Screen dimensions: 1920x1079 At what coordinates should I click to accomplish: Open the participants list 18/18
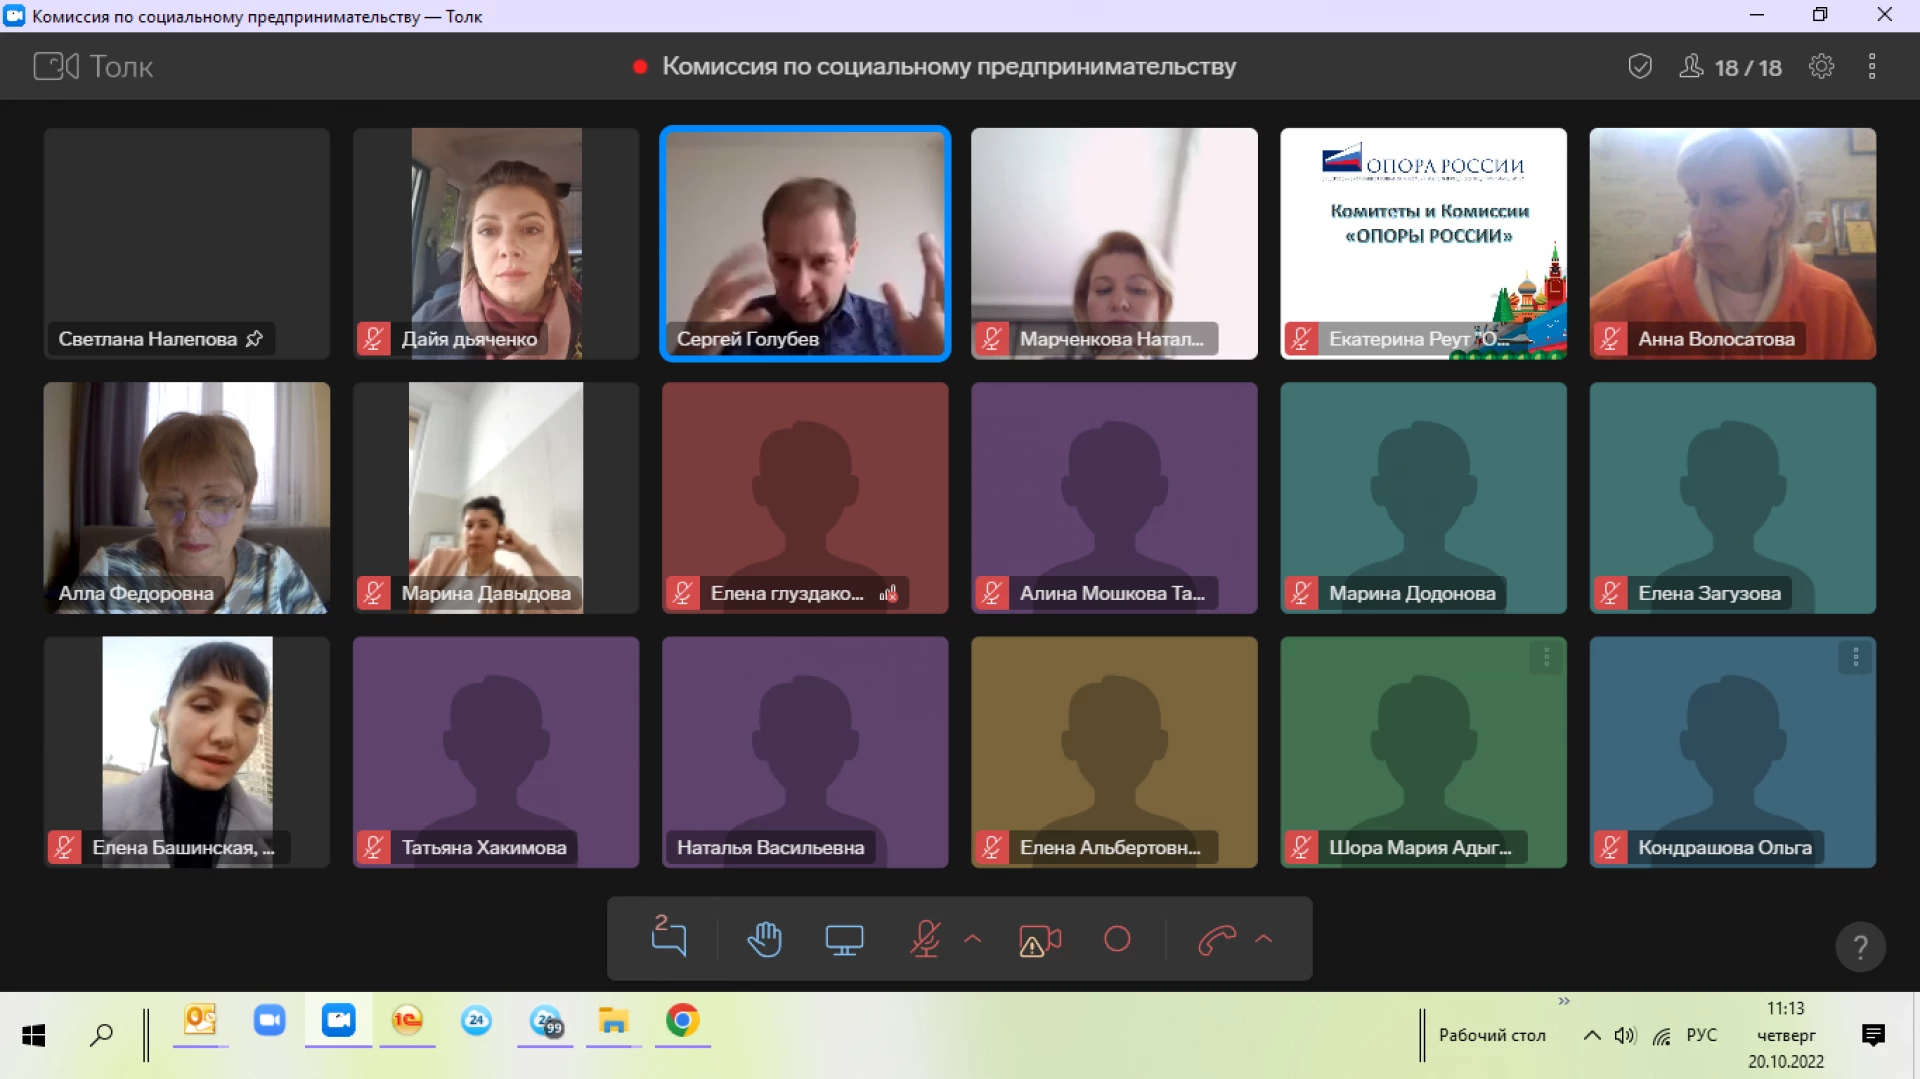(1731, 67)
